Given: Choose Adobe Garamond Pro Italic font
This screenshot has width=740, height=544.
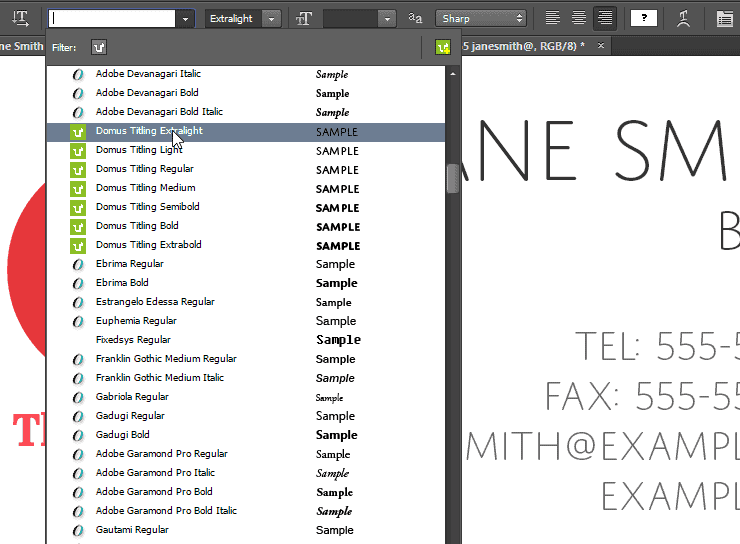Looking at the screenshot, I should [245, 473].
